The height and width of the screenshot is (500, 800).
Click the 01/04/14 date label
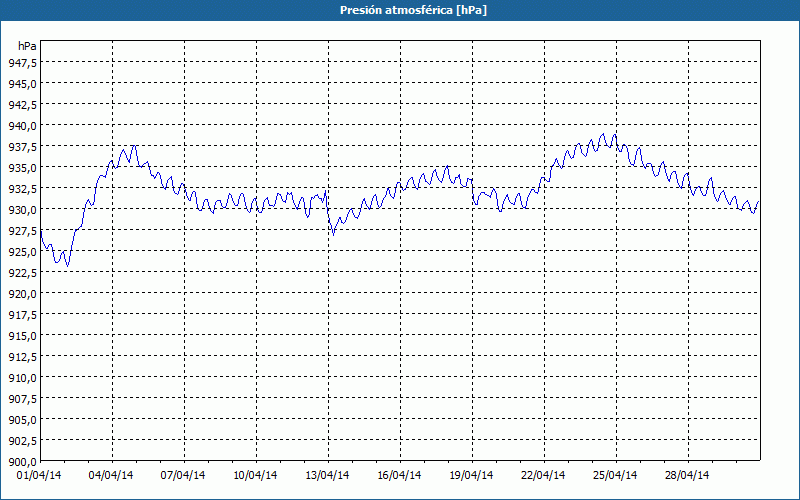pos(39,476)
